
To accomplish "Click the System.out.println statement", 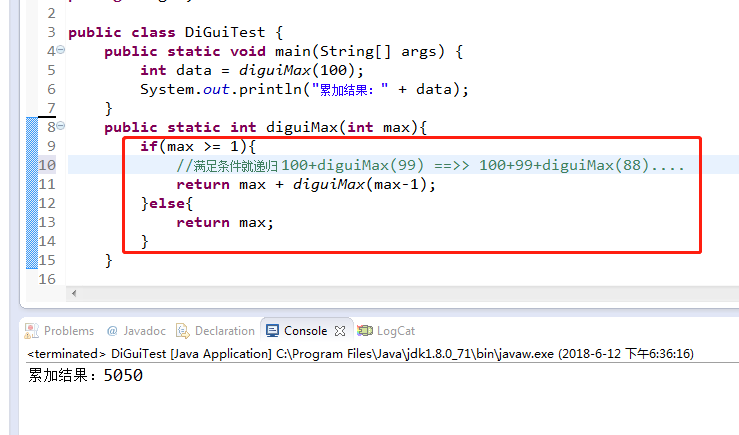I will pos(304,89).
